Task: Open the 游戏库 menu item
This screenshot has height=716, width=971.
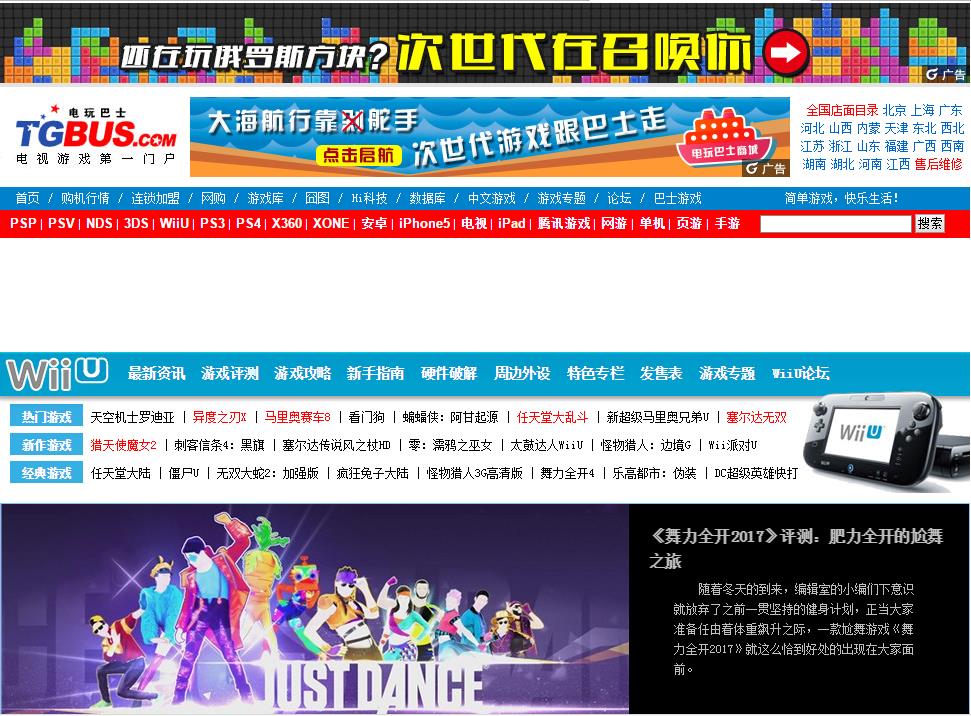Action: [x=266, y=198]
